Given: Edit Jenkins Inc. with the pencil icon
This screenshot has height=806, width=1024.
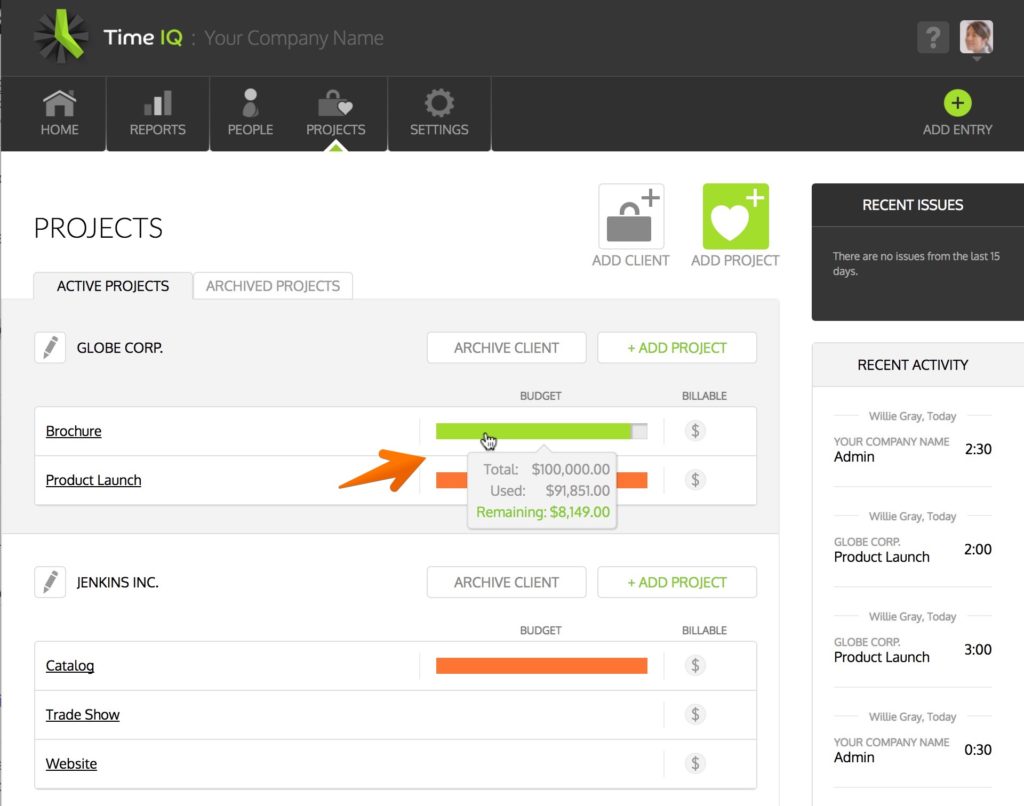Looking at the screenshot, I should click(50, 582).
